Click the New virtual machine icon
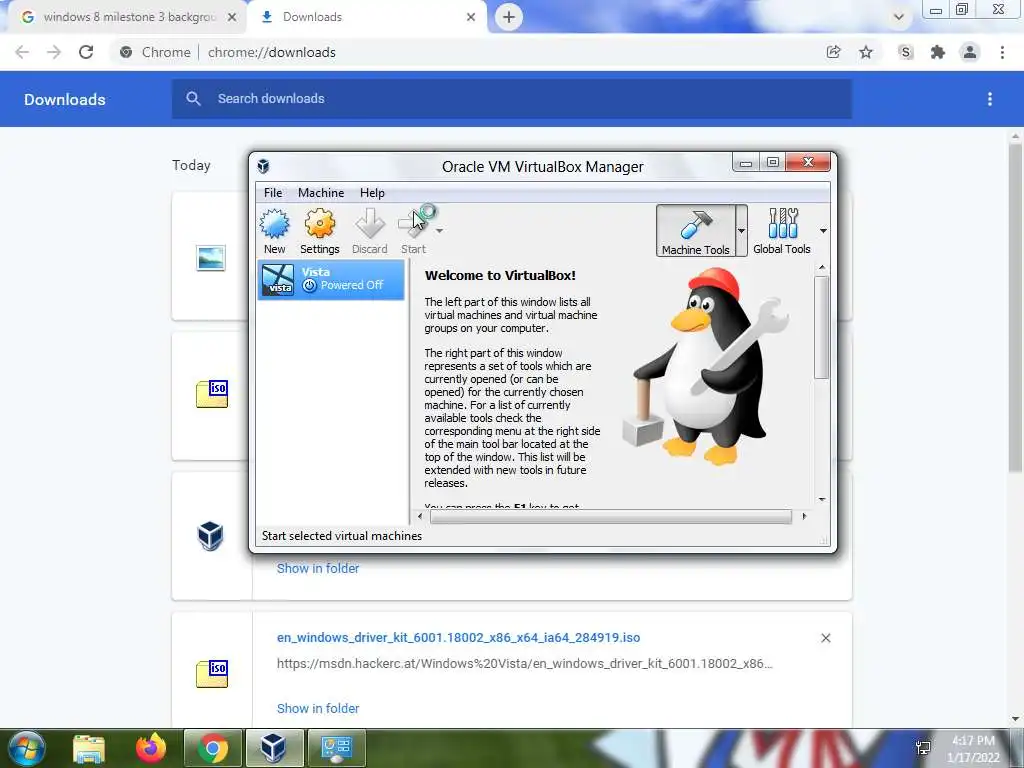 (x=274, y=231)
